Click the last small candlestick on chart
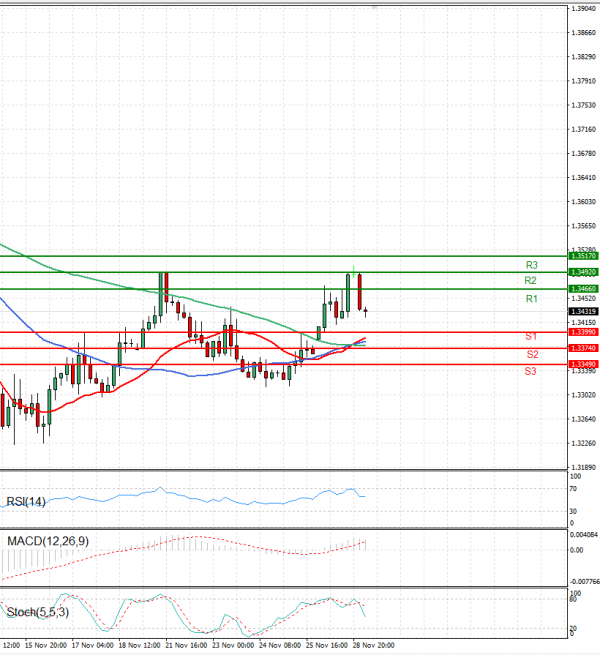Image resolution: width=600 pixels, height=655 pixels. click(x=366, y=311)
